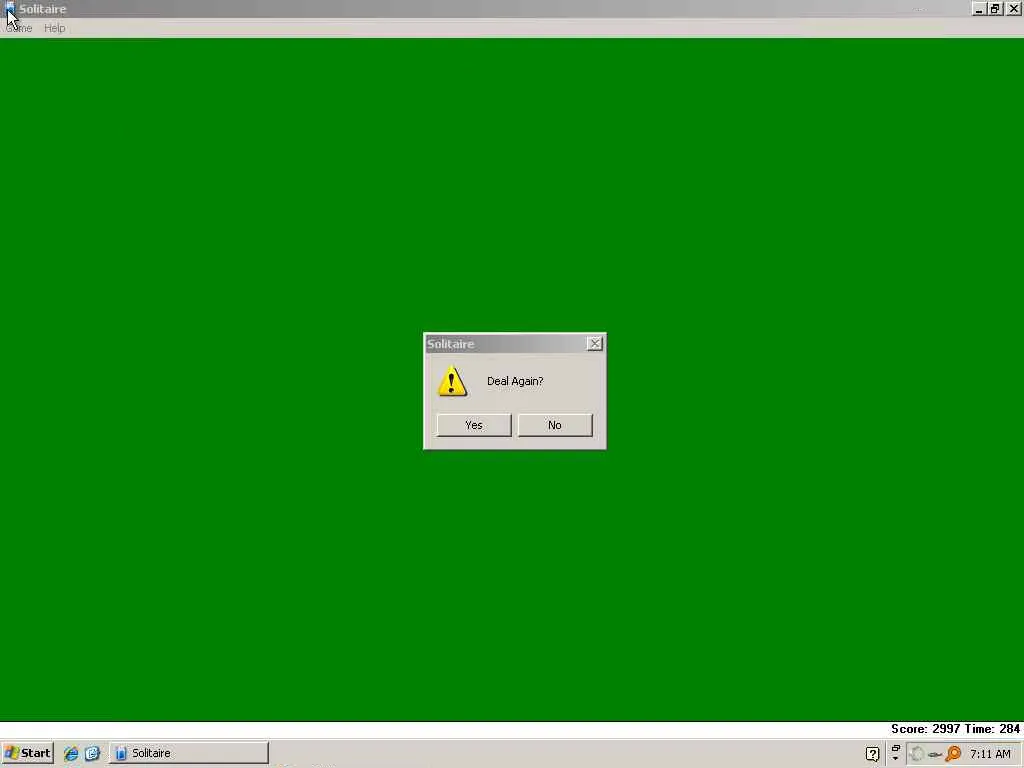Click the second quick launch icon

(x=92, y=754)
